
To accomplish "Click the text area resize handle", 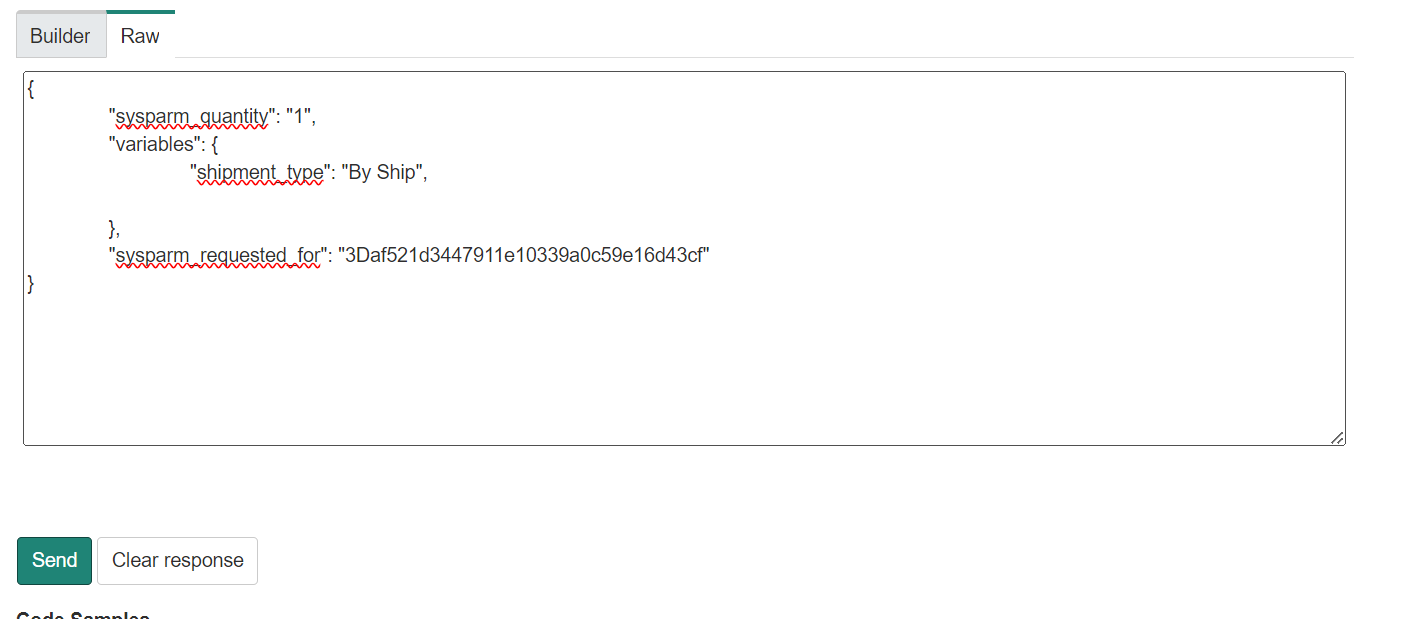I will coord(1337,437).
